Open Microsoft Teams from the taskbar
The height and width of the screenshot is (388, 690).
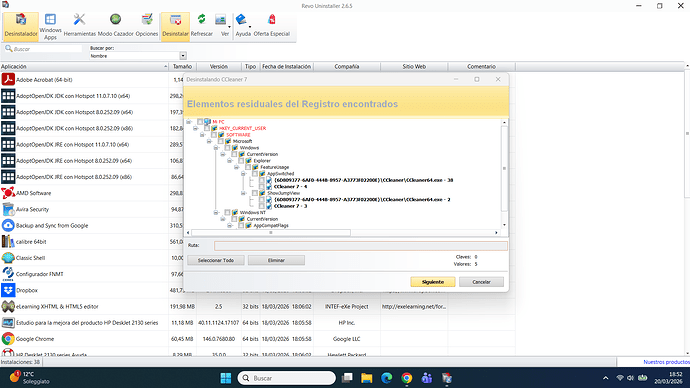426,378
